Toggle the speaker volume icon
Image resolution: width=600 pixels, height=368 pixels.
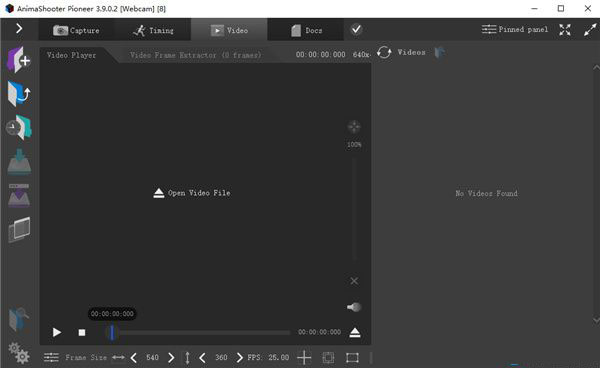(x=354, y=307)
